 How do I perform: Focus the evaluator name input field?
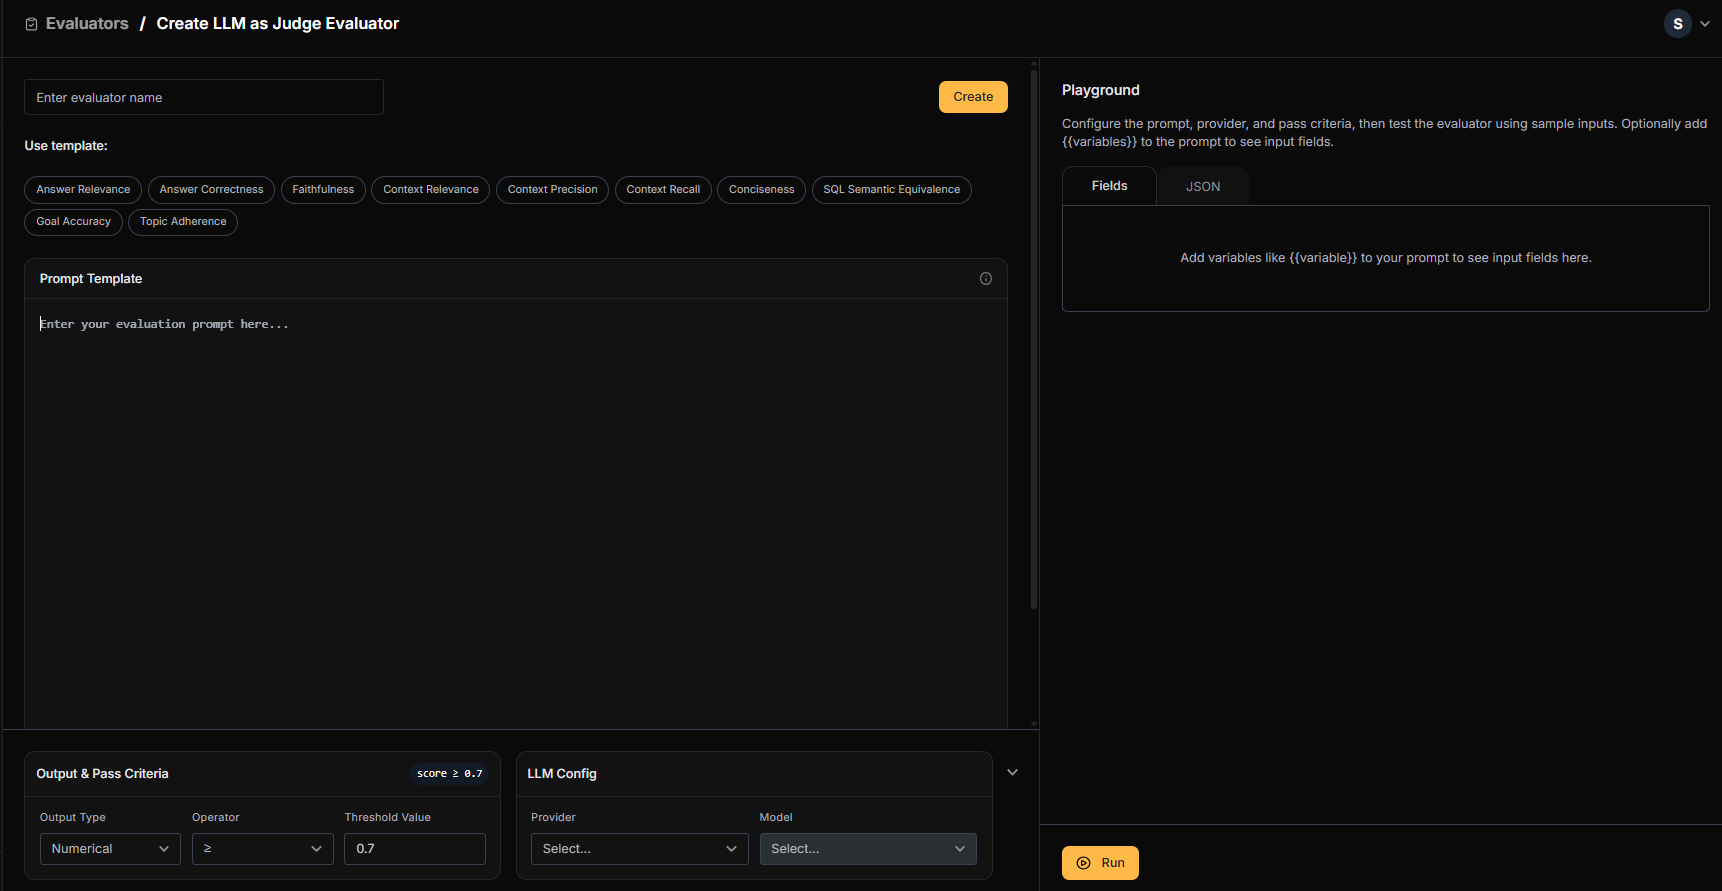(x=204, y=97)
